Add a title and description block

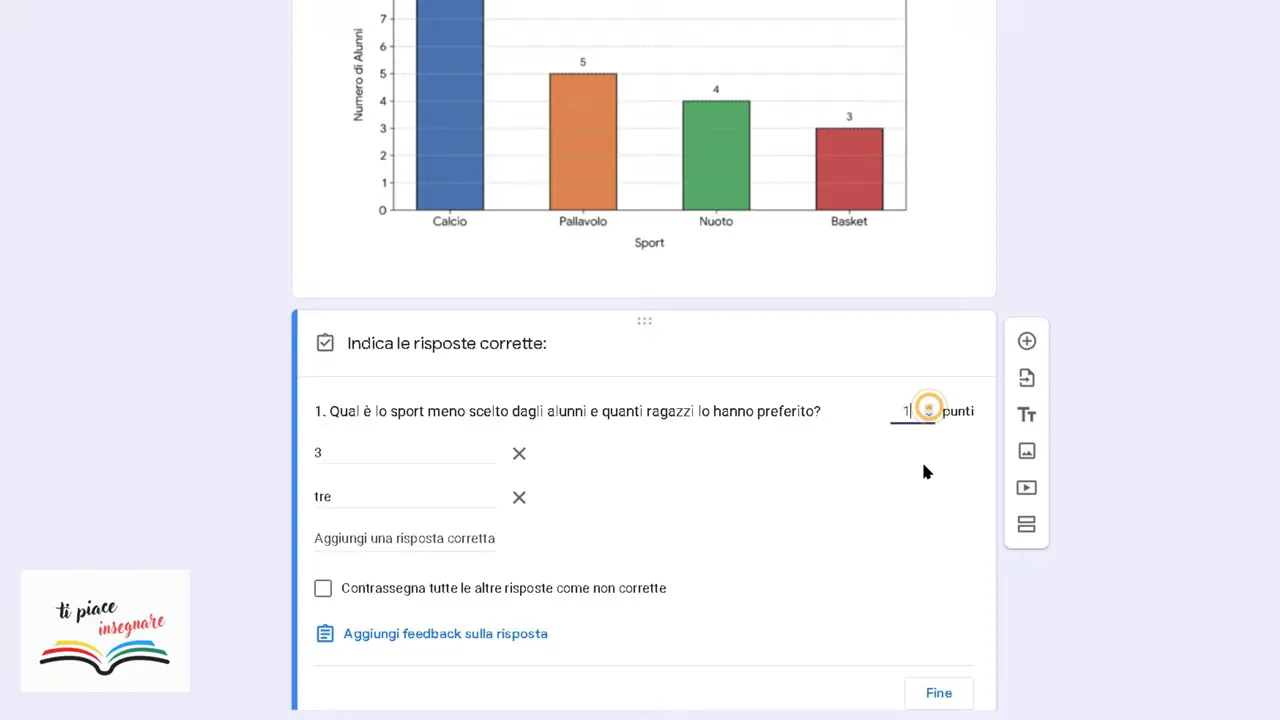click(1026, 414)
